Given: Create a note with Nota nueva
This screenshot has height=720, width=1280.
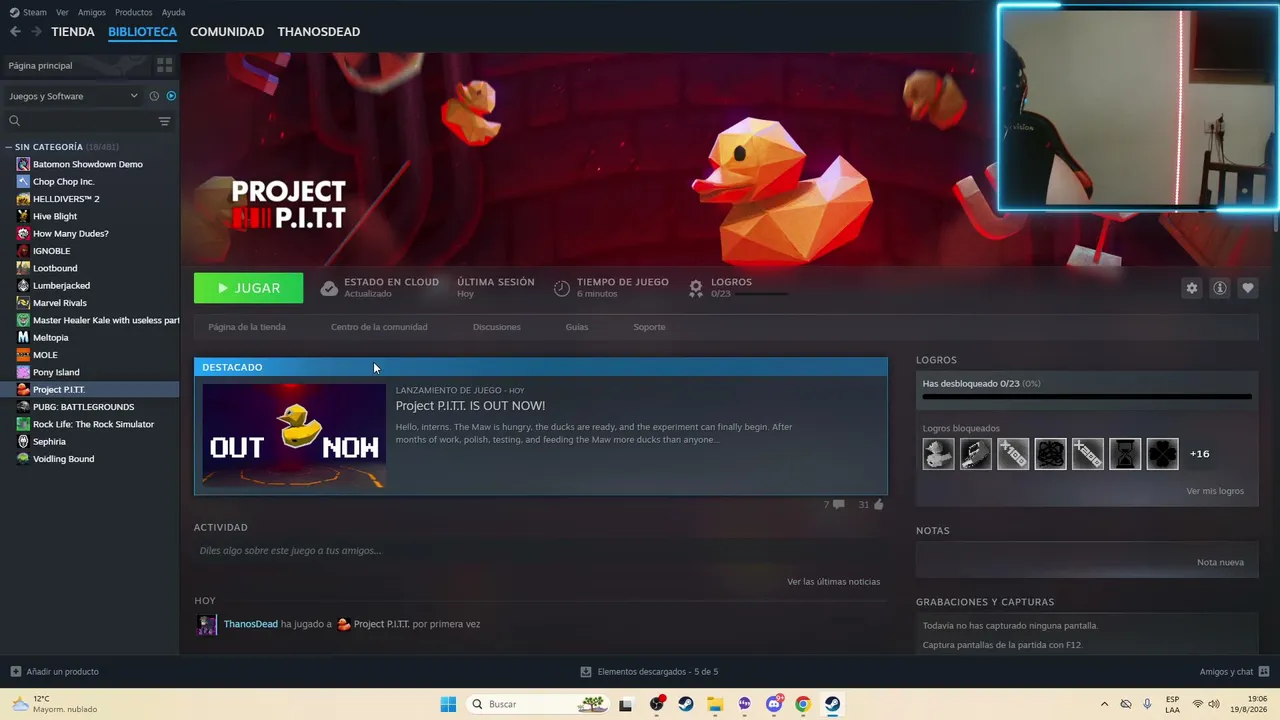Looking at the screenshot, I should [1220, 562].
